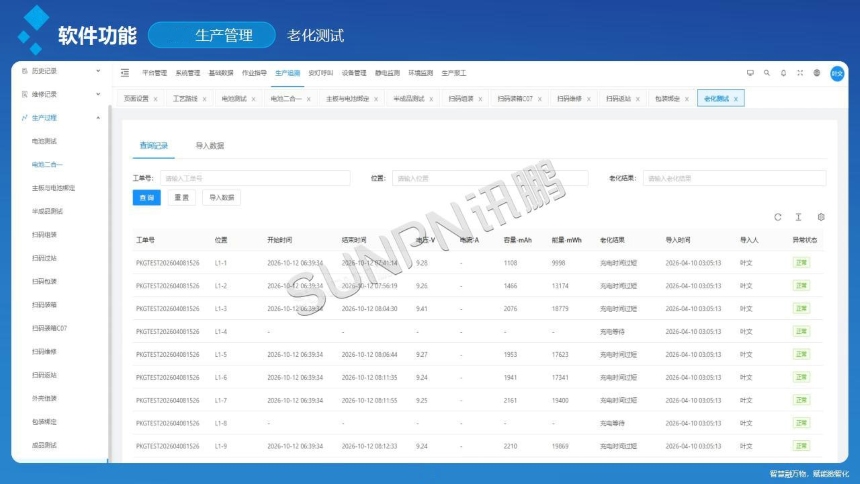Click the 正常 status tag in L1-1 row
860x484 pixels.
click(801, 263)
